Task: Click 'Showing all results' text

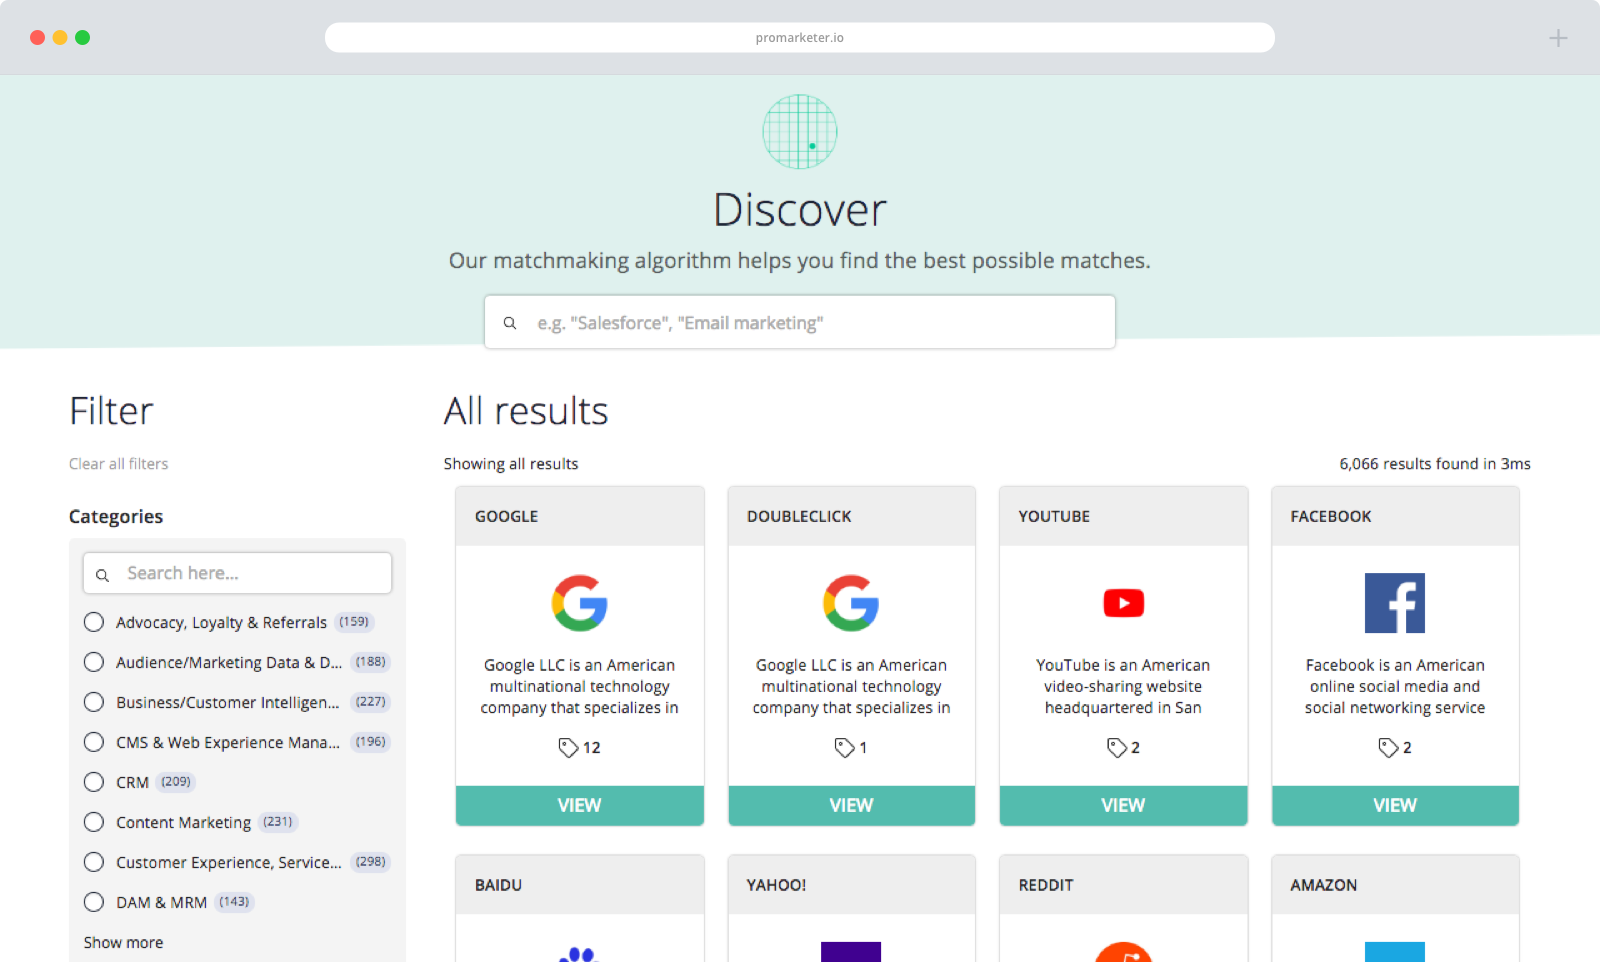Action: pos(511,464)
